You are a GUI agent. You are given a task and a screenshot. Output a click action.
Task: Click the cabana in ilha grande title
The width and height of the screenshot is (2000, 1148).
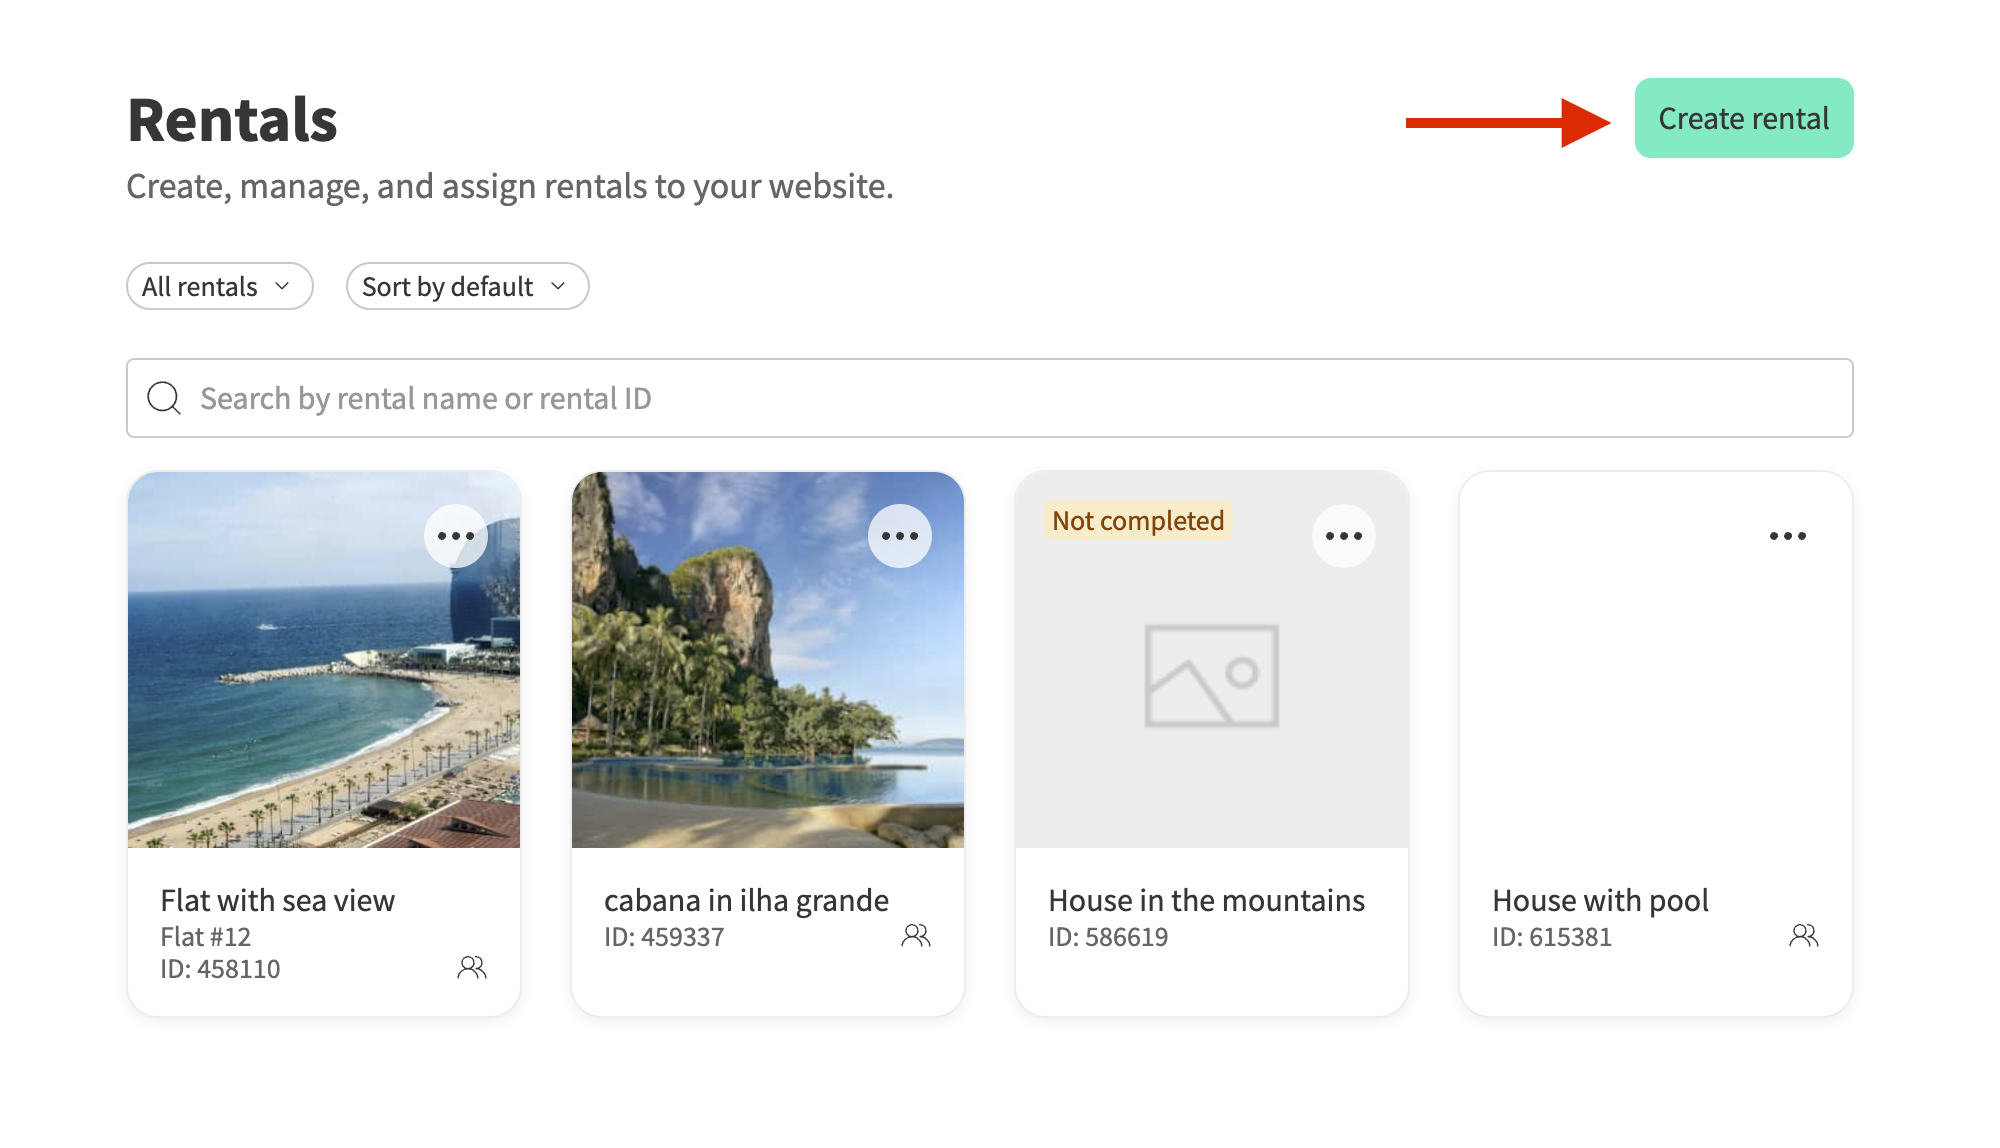pos(746,900)
